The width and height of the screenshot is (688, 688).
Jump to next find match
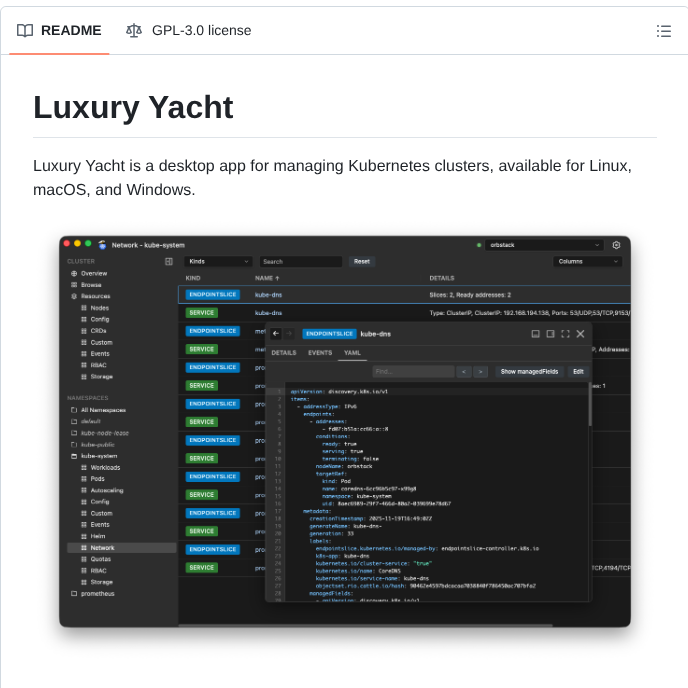tap(480, 372)
